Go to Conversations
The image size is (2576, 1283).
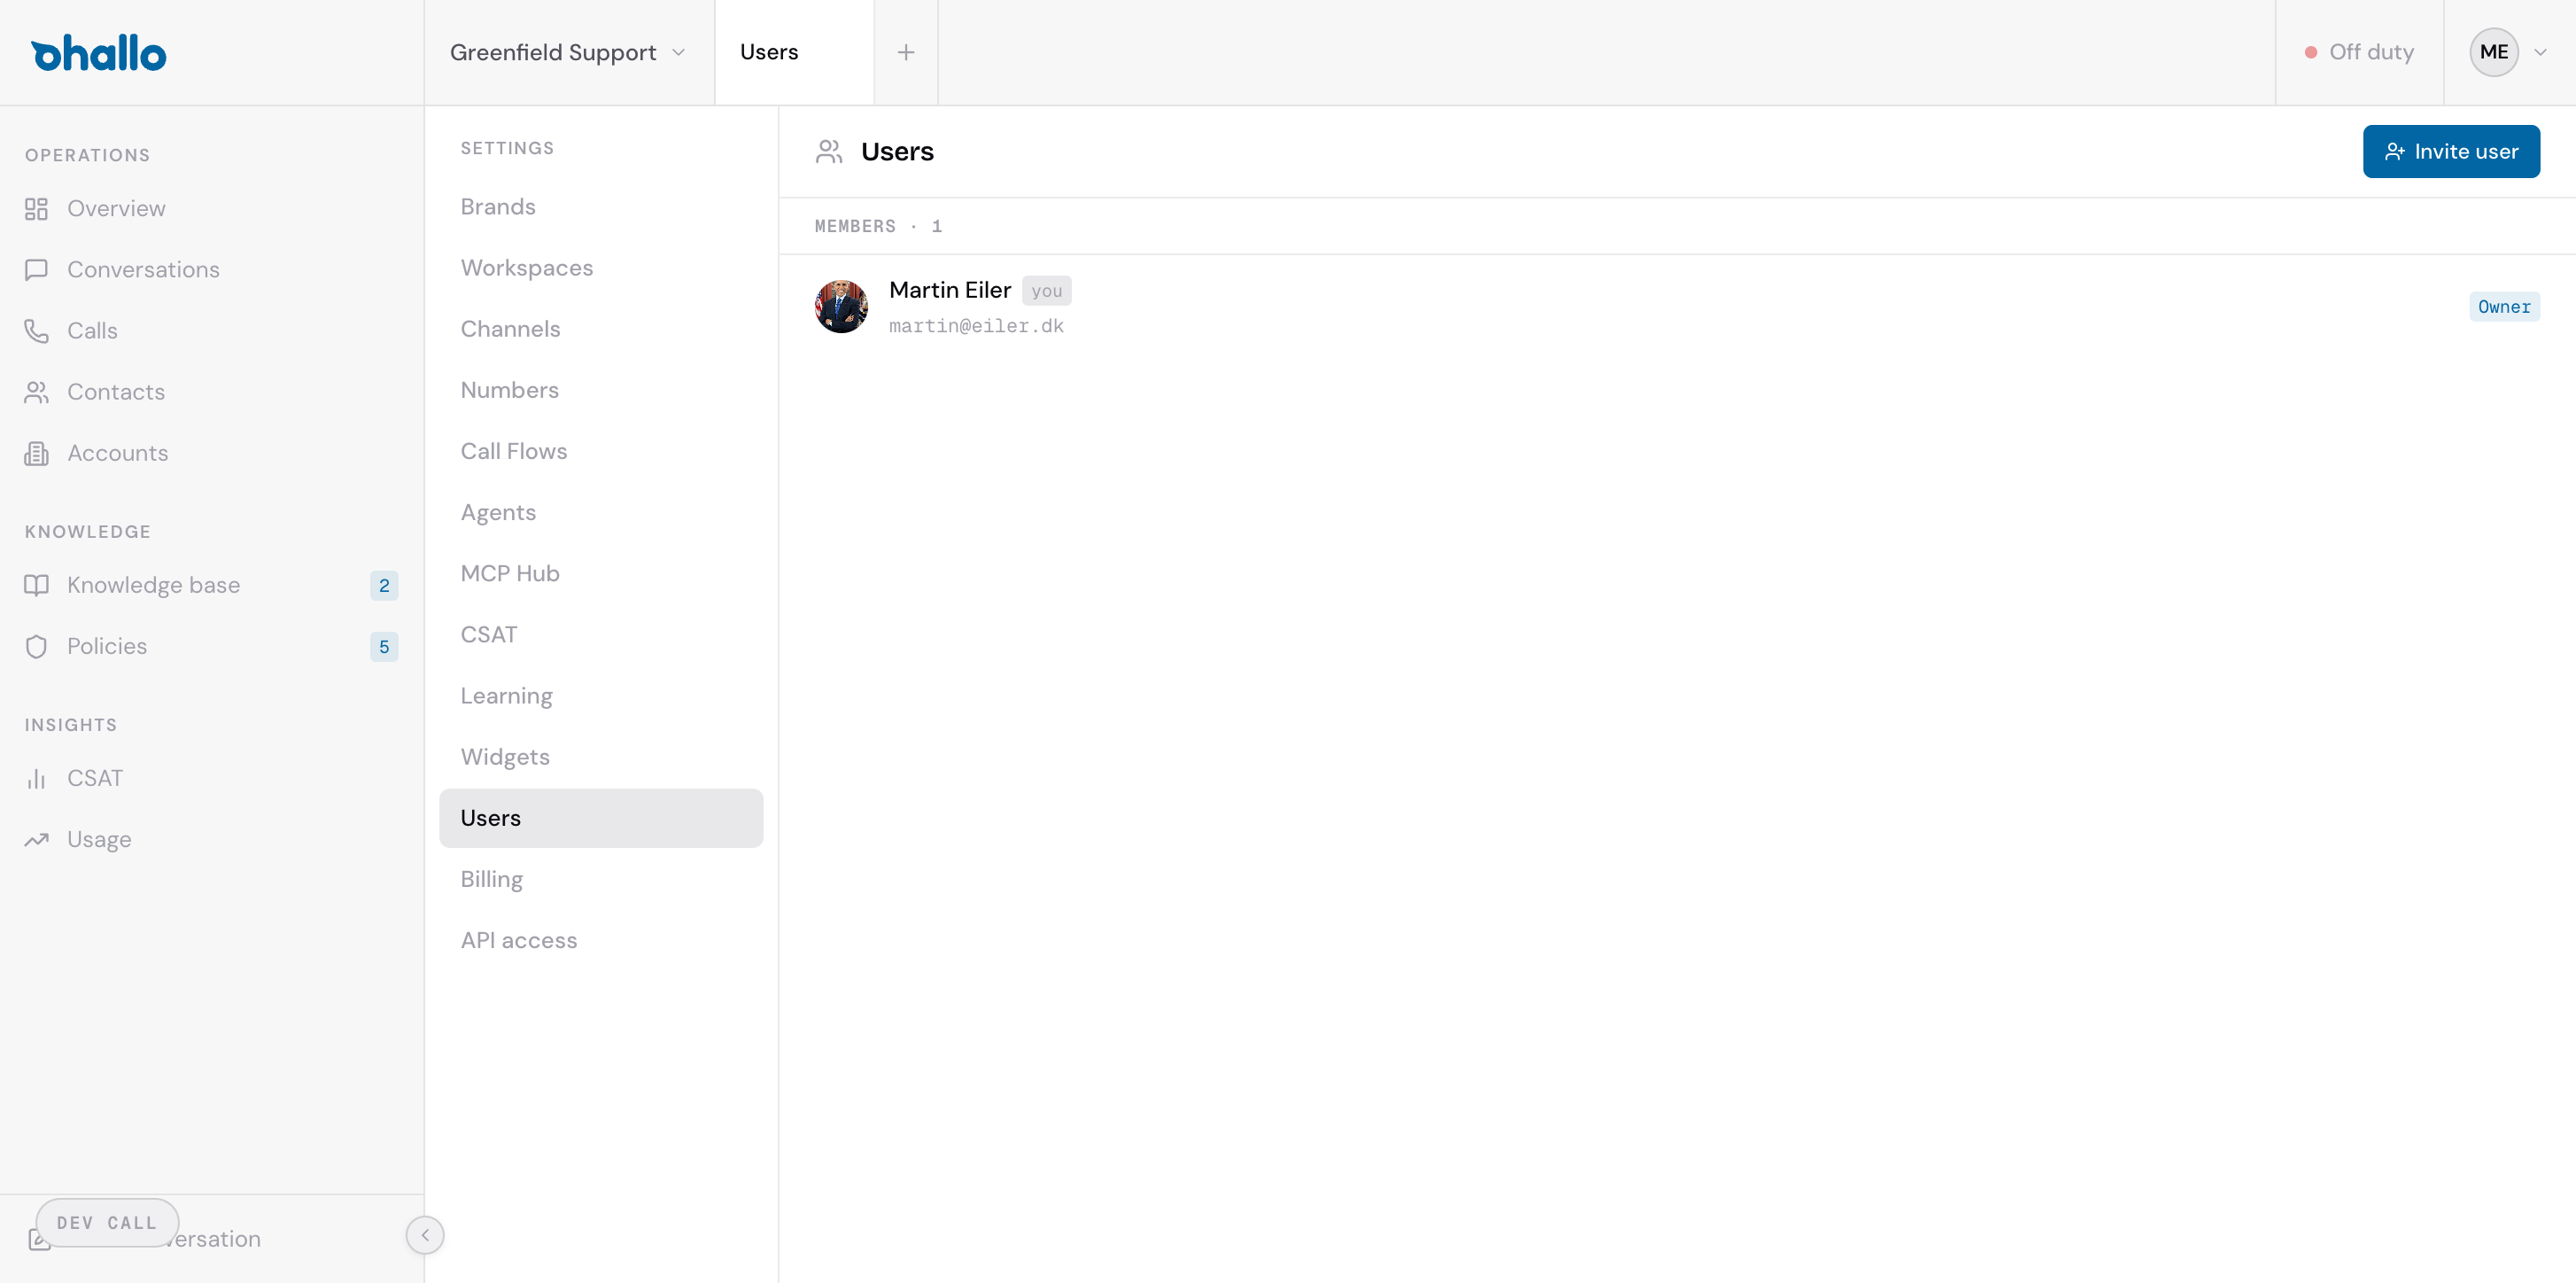tap(143, 270)
